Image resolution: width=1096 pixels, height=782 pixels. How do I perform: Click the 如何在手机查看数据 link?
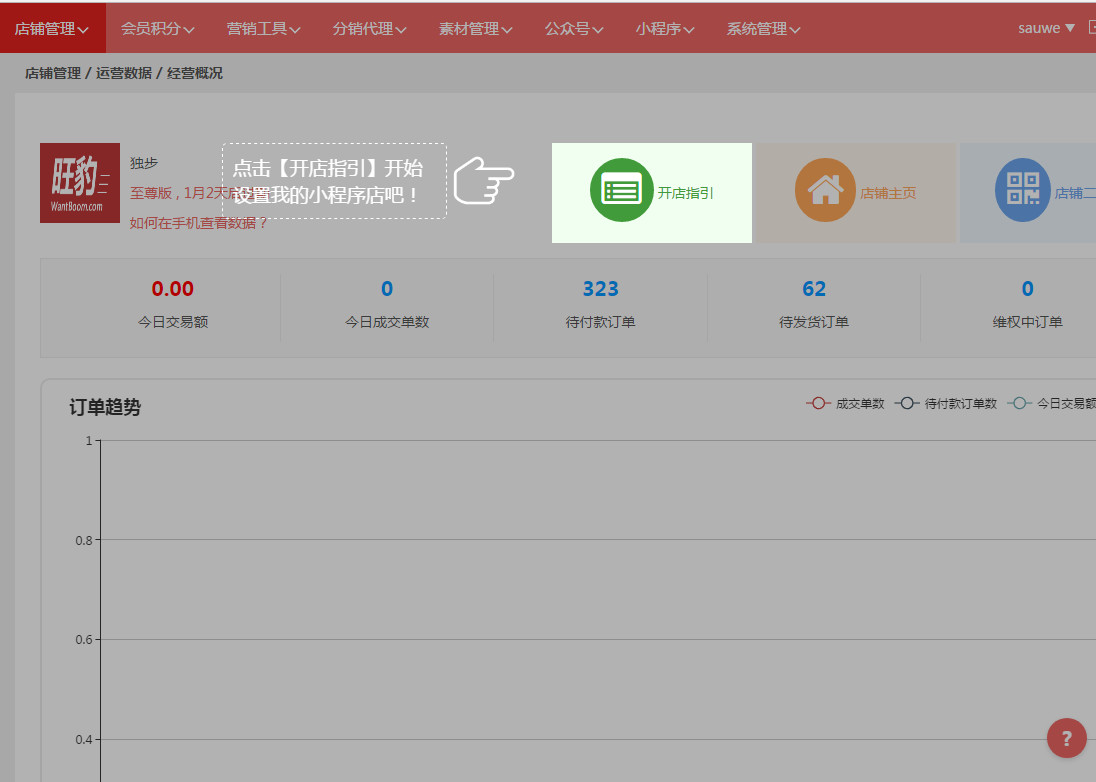tap(199, 223)
